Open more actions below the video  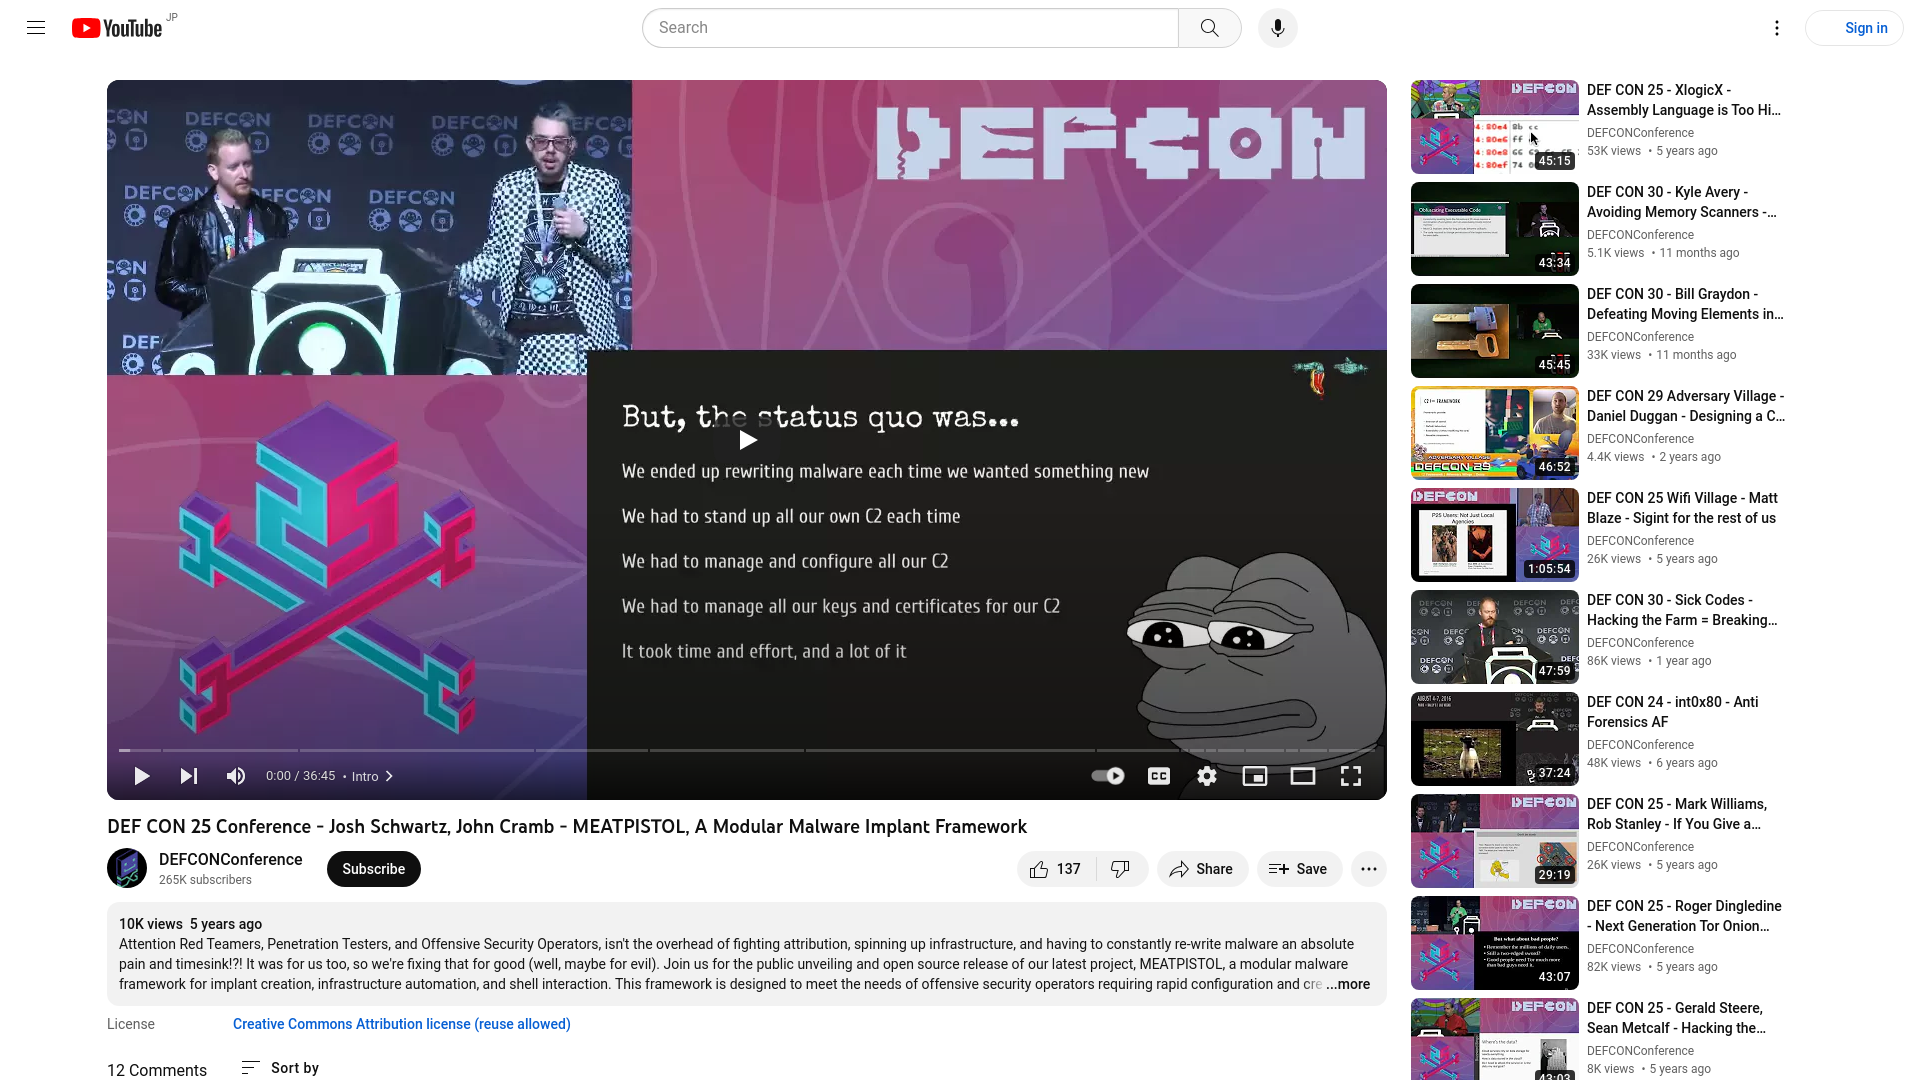point(1369,869)
